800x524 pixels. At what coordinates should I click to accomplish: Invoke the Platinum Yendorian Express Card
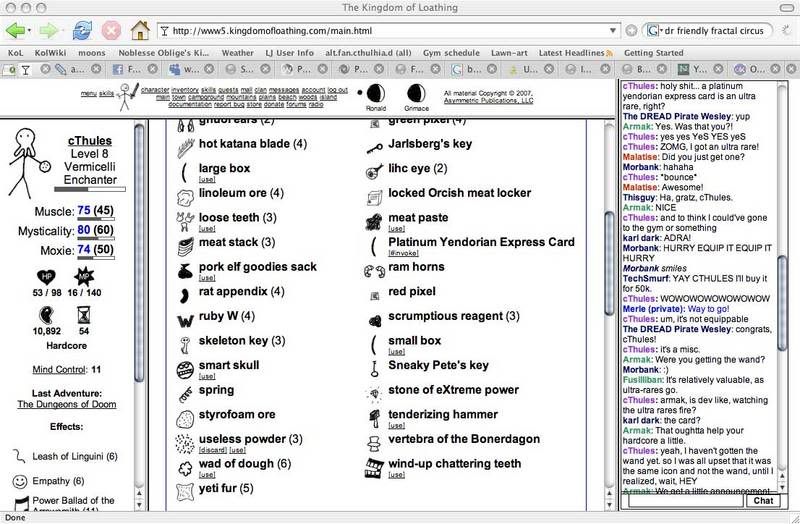(x=403, y=253)
